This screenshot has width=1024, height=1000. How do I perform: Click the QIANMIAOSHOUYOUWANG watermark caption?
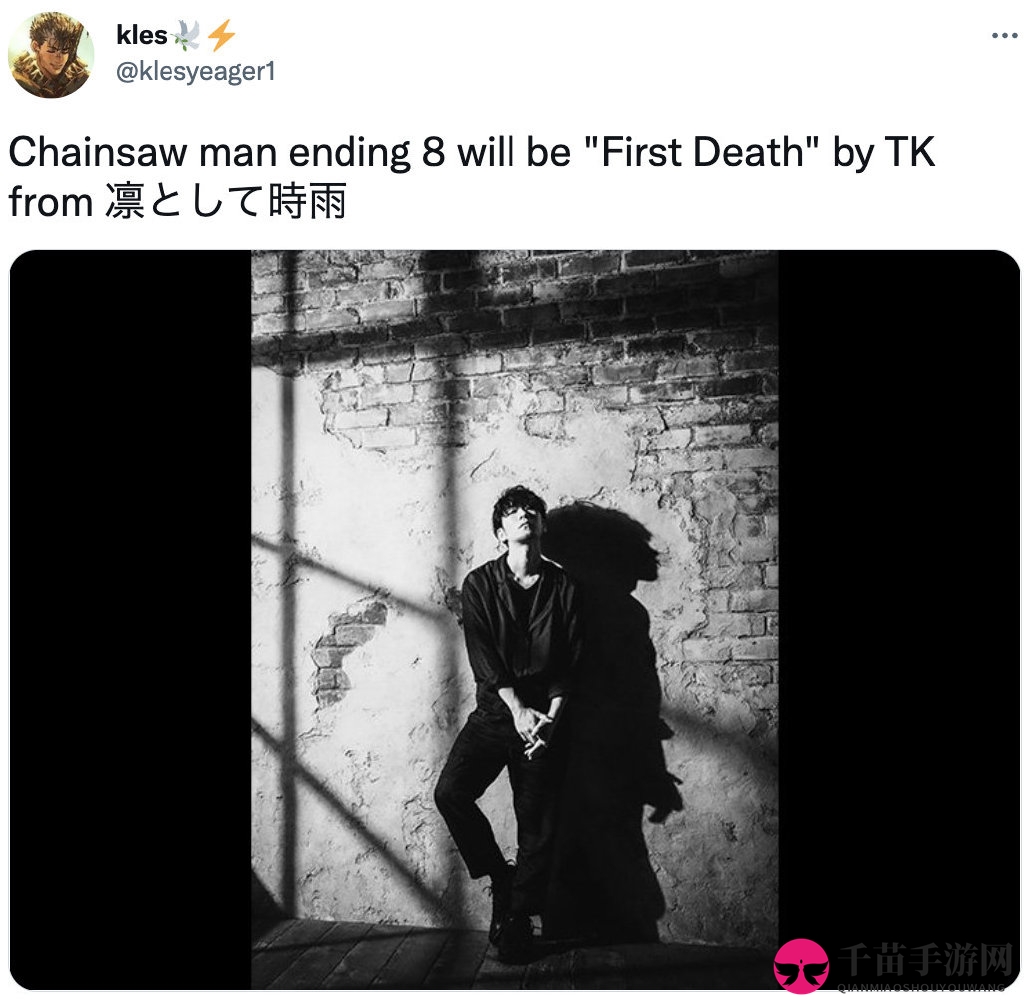point(921,986)
